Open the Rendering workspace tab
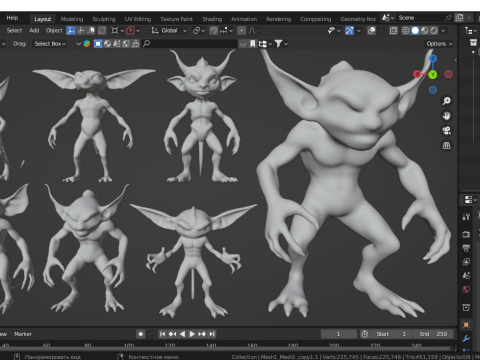 pos(278,19)
